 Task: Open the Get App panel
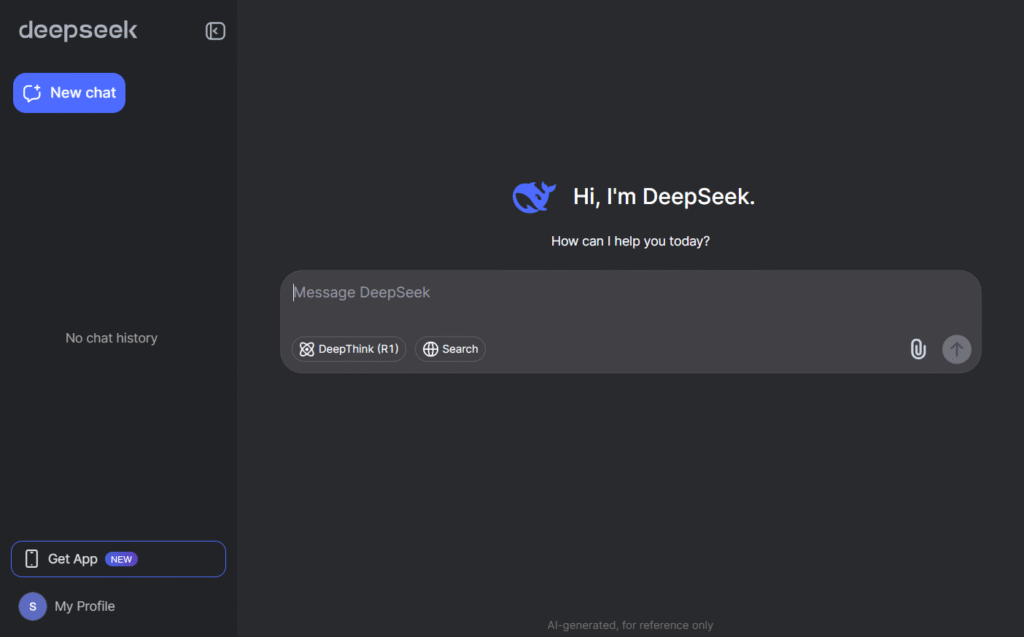pos(118,559)
